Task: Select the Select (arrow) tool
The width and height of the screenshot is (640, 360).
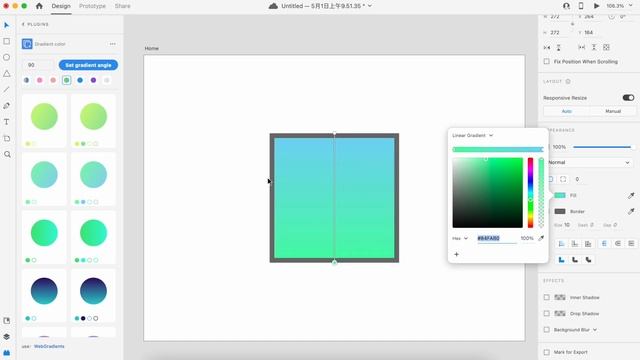Action: point(7,25)
